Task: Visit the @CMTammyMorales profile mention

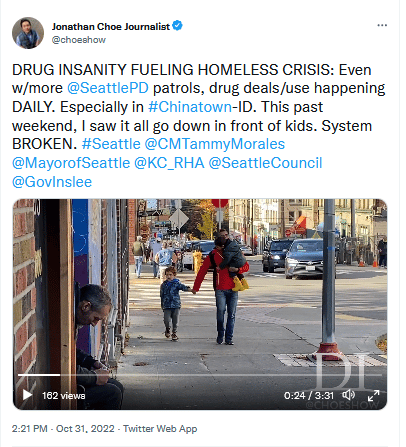Action: click(215, 144)
